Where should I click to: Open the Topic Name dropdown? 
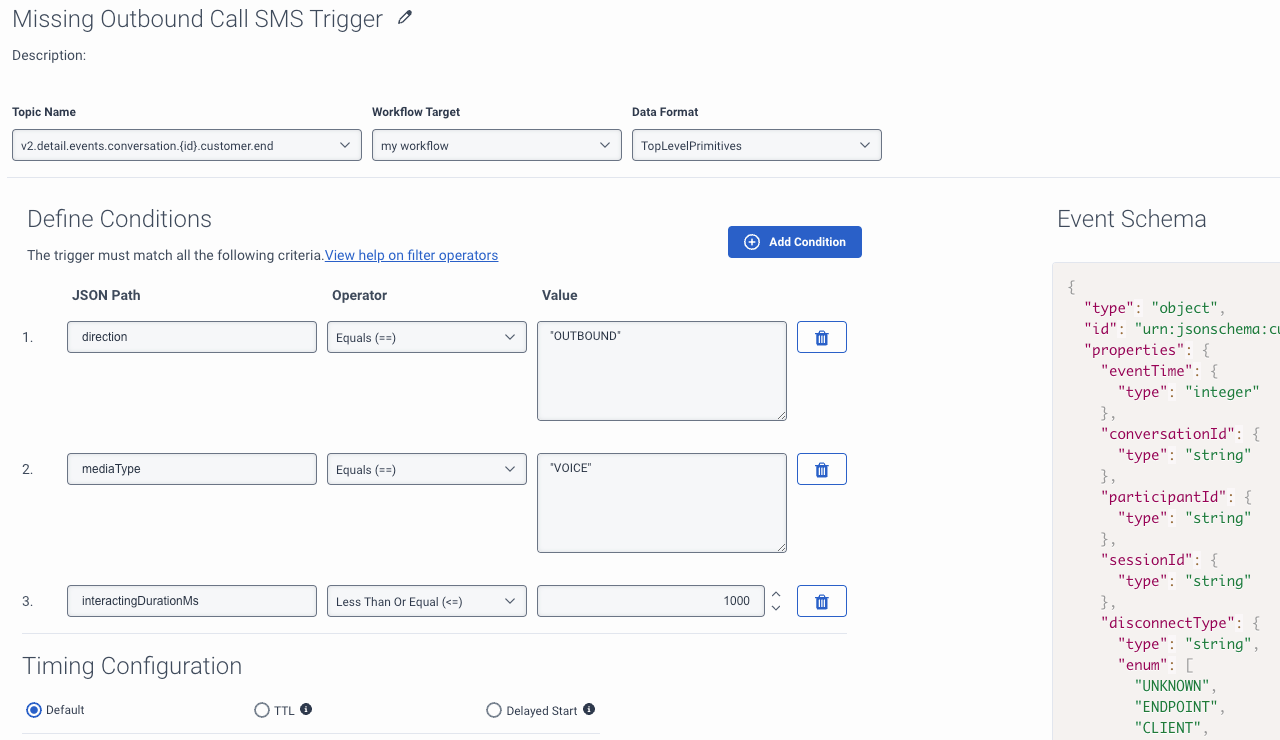tap(187, 146)
